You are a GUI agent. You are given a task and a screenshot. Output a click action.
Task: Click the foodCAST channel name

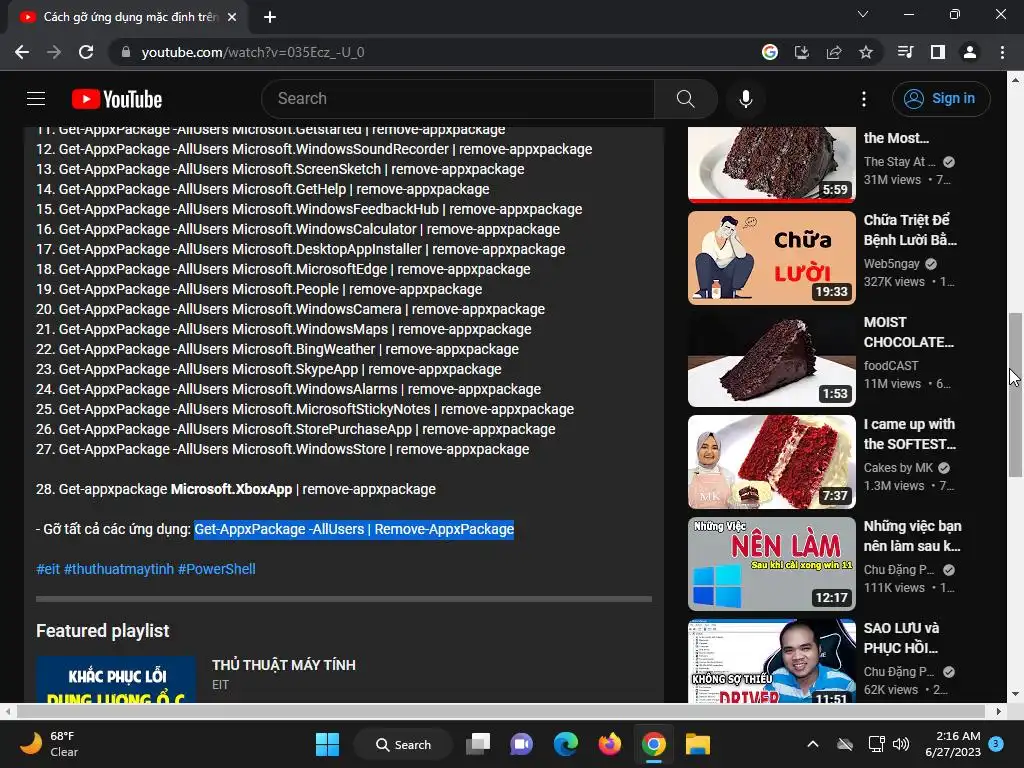point(891,366)
